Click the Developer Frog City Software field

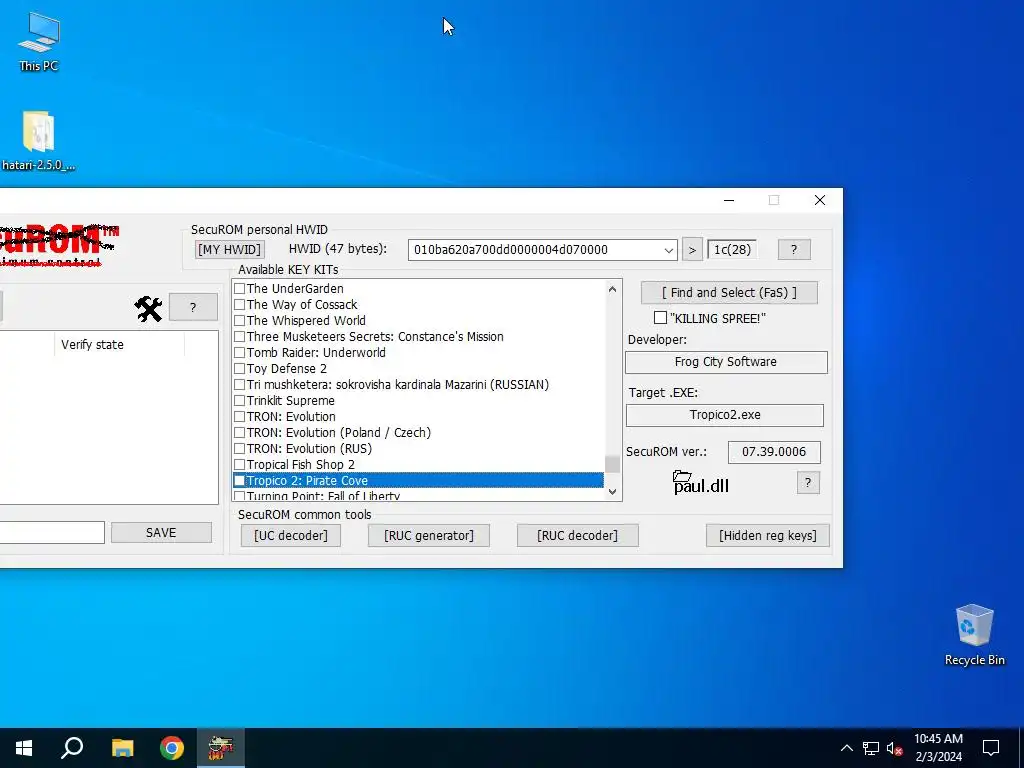point(726,362)
